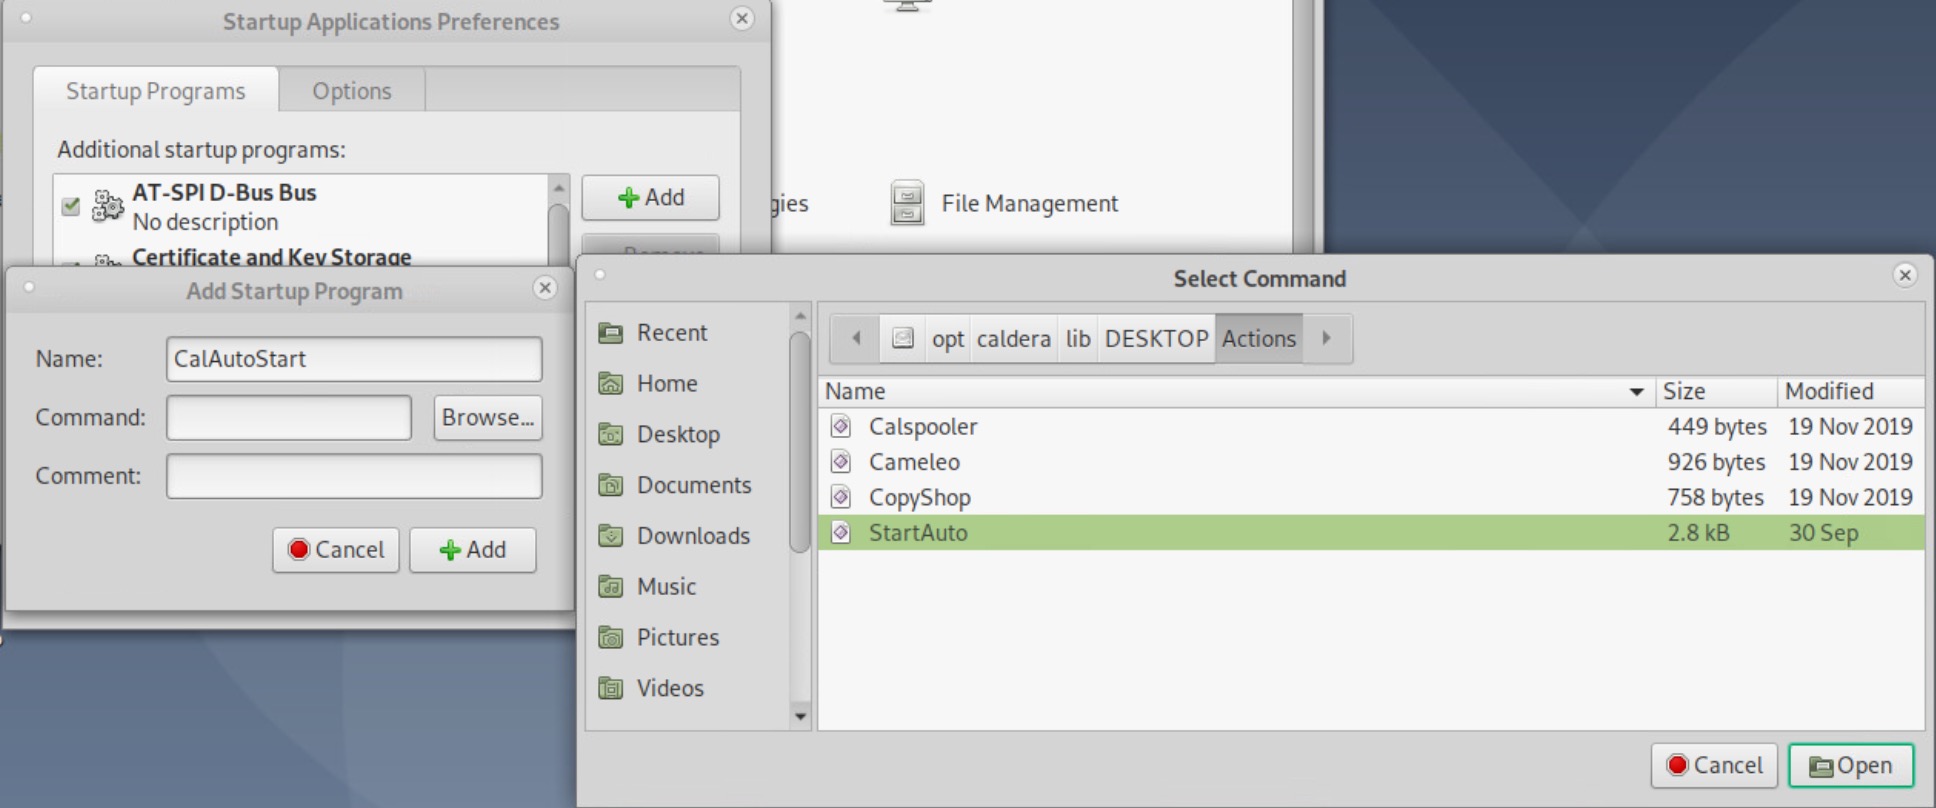This screenshot has height=808, width=1936.
Task: Jump to the DESKTOP path segment
Action: [x=1156, y=339]
